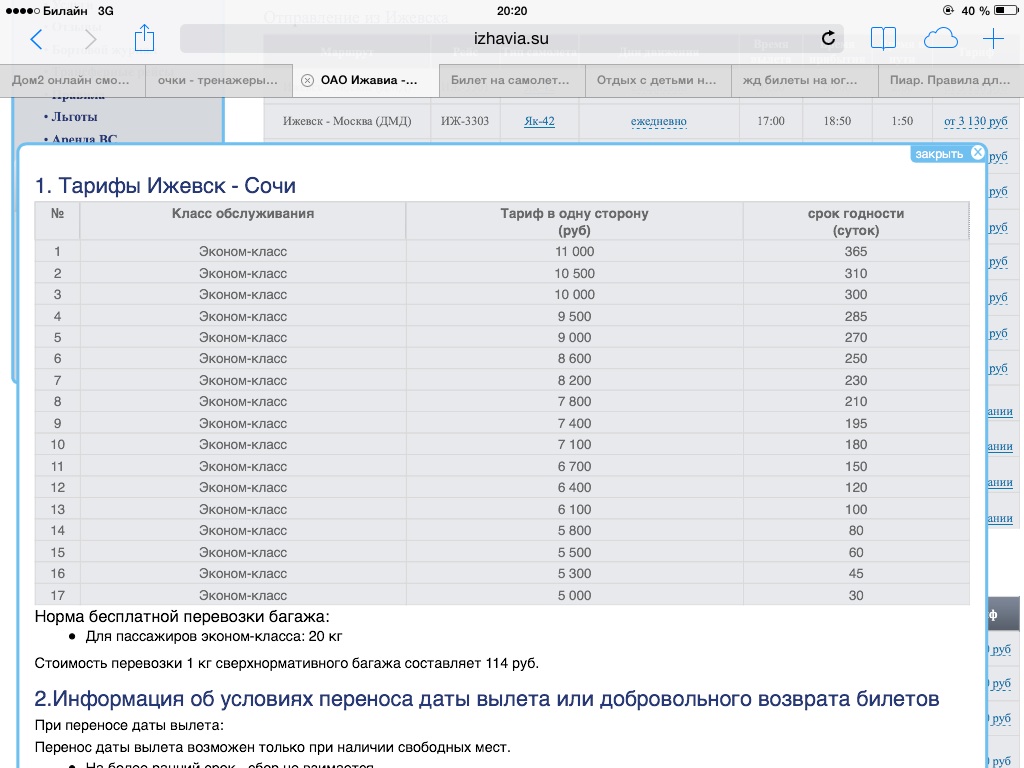Reload the izhavia.su page
The width and height of the screenshot is (1024, 768).
[828, 39]
